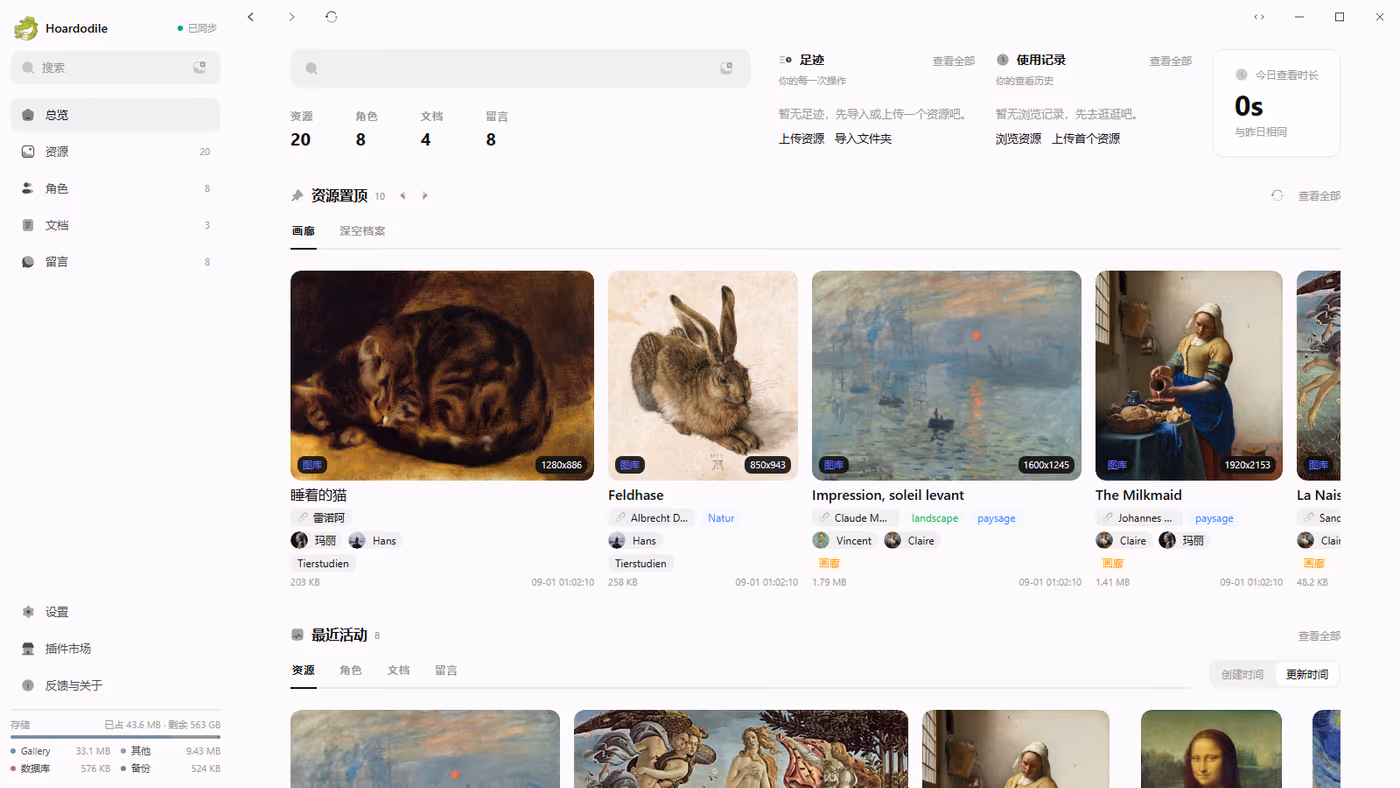Viewport: 1400px width, 788px height.
Task: Focus the main search bar
Action: click(521, 68)
